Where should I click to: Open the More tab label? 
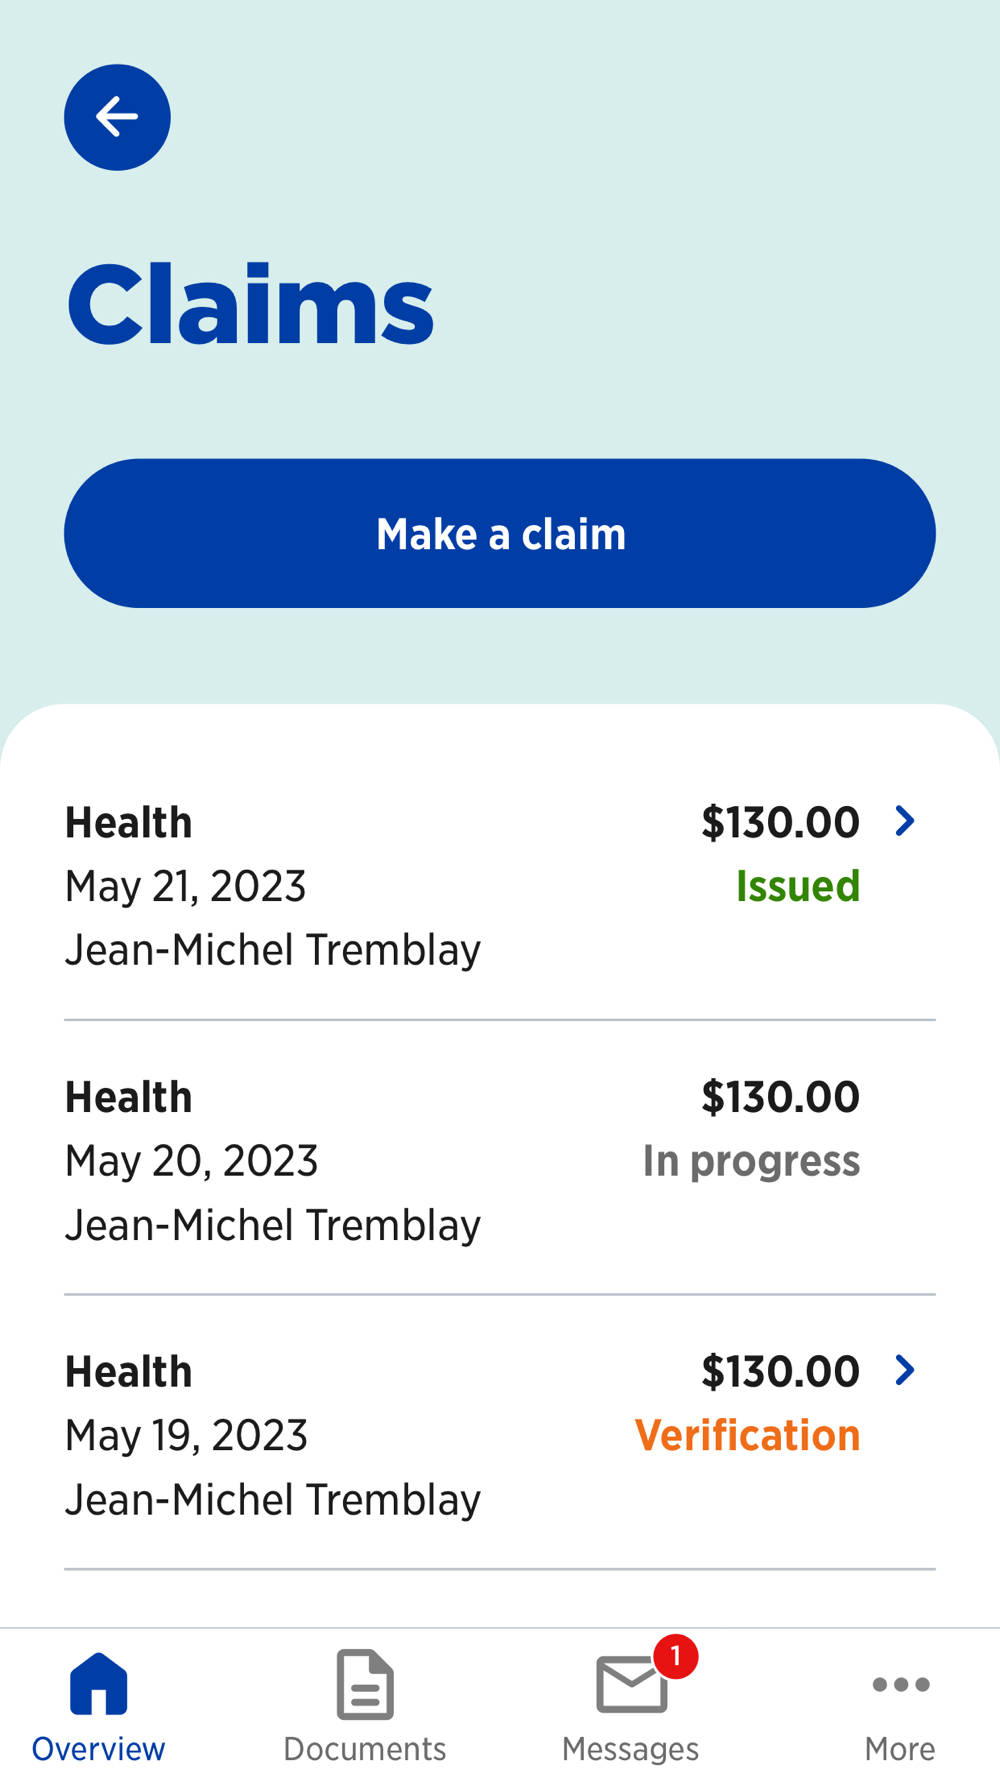(900, 1748)
